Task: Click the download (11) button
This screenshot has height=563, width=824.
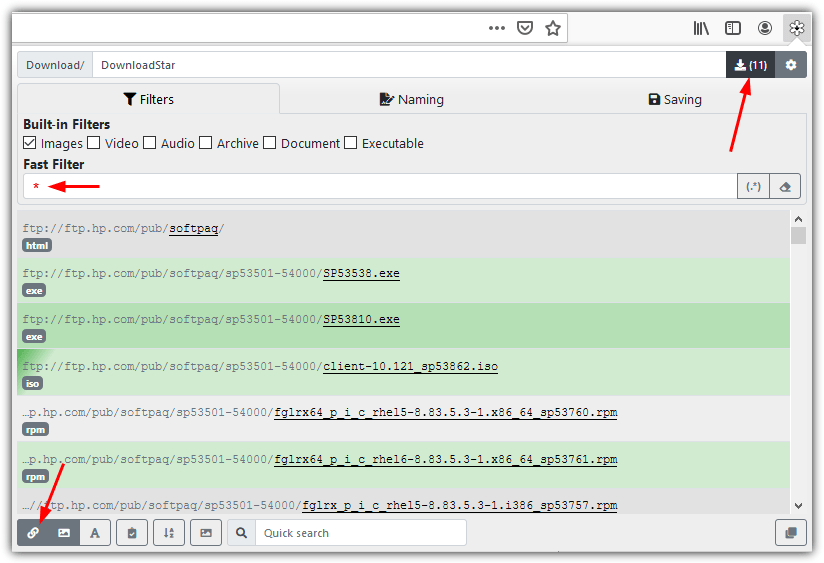Action: [x=750, y=65]
